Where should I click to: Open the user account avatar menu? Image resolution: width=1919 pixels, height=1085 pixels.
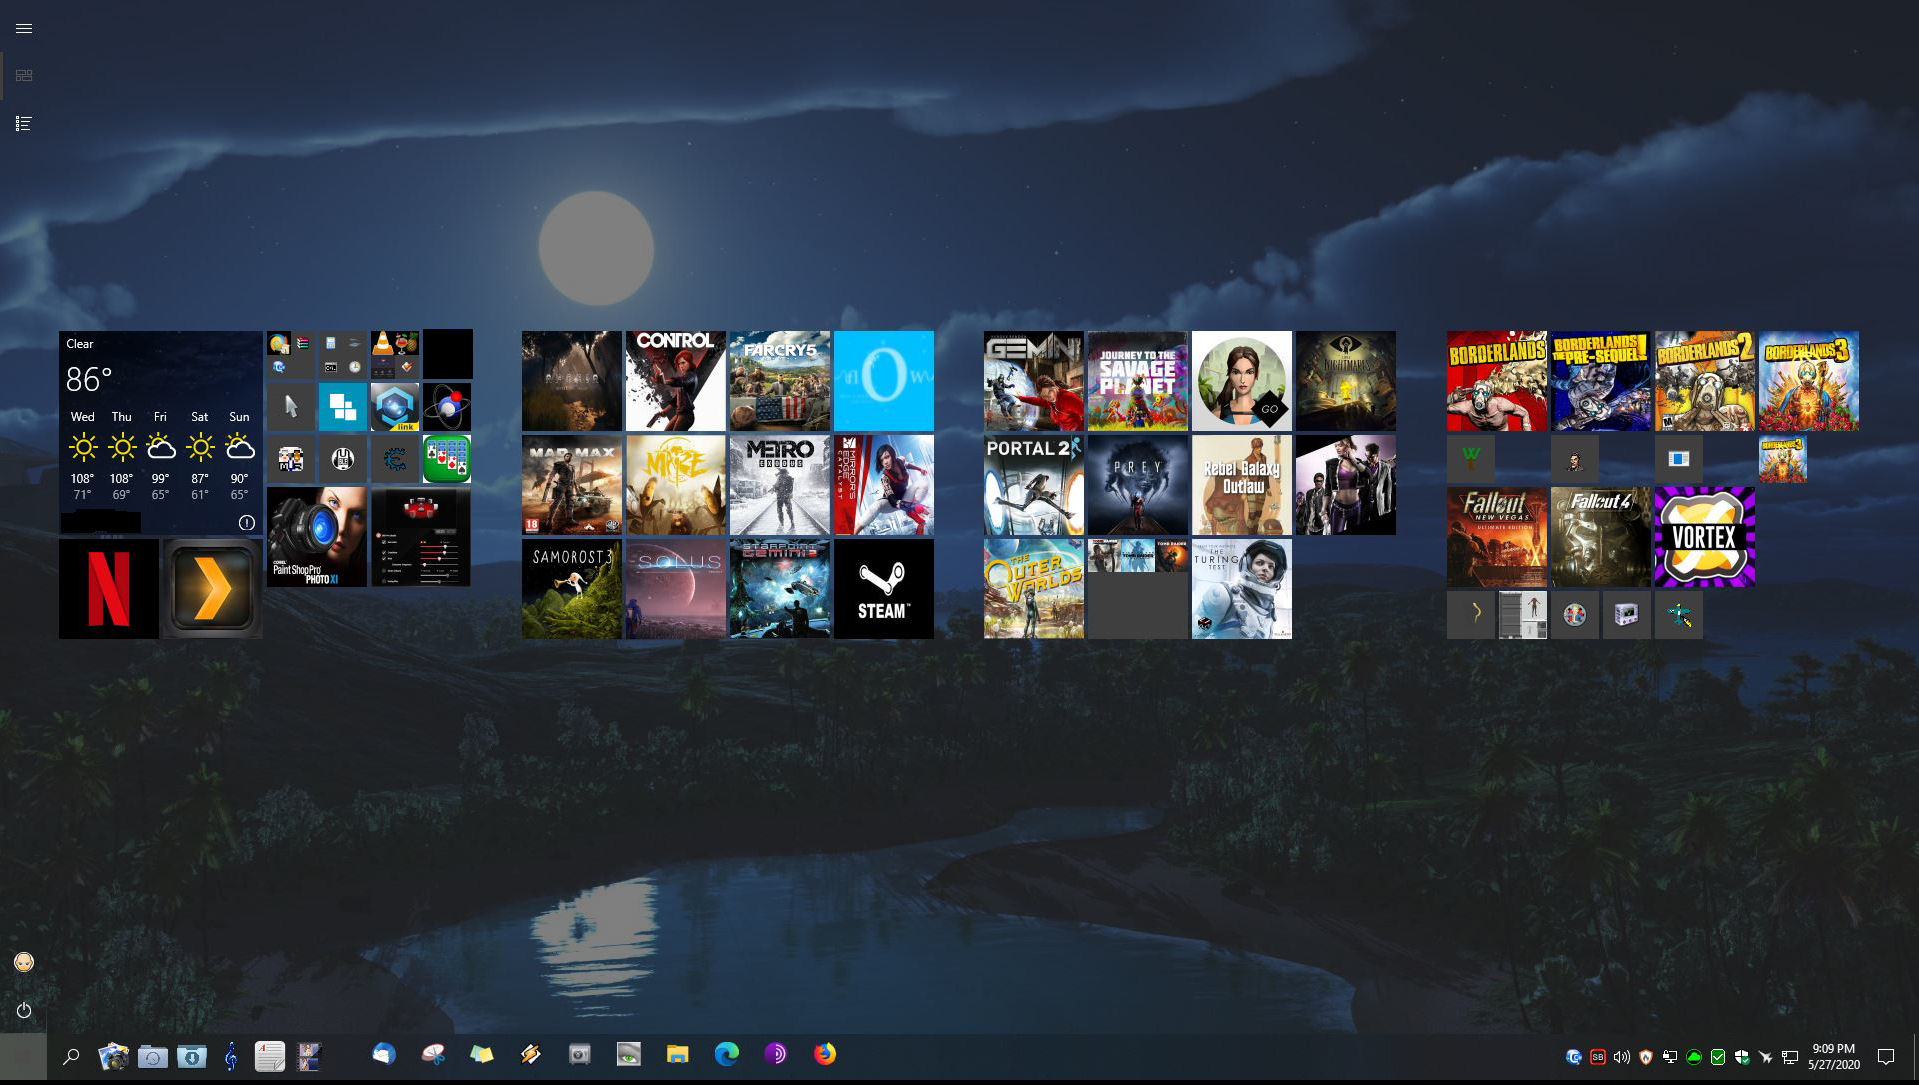[24, 962]
